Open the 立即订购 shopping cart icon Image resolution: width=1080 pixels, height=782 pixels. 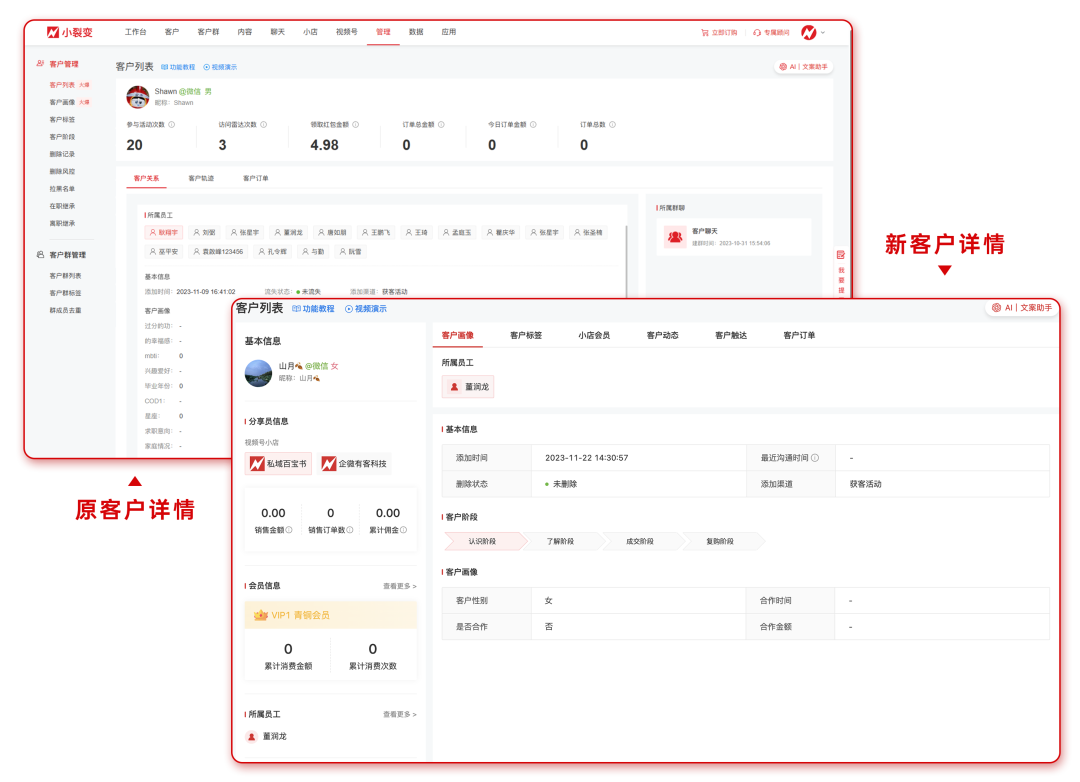pos(704,32)
